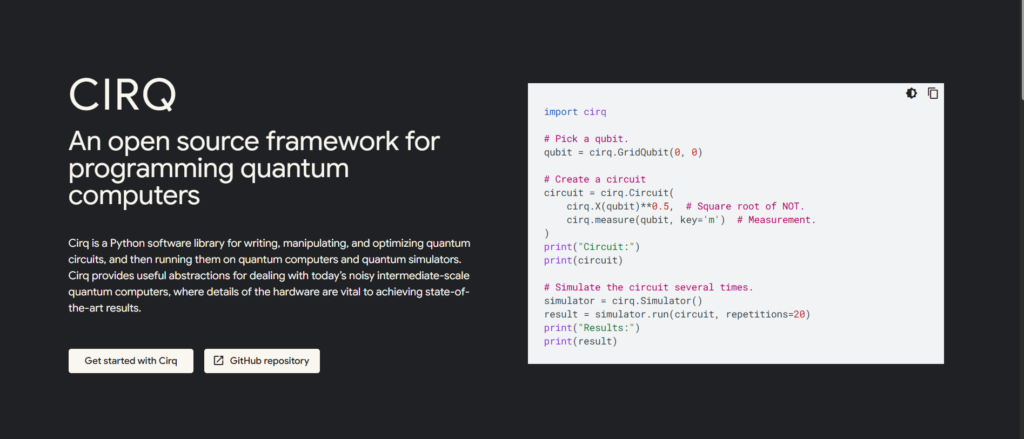This screenshot has height=439, width=1024.
Task: Click the comment "# Square root of NOT."
Action: pos(745,206)
